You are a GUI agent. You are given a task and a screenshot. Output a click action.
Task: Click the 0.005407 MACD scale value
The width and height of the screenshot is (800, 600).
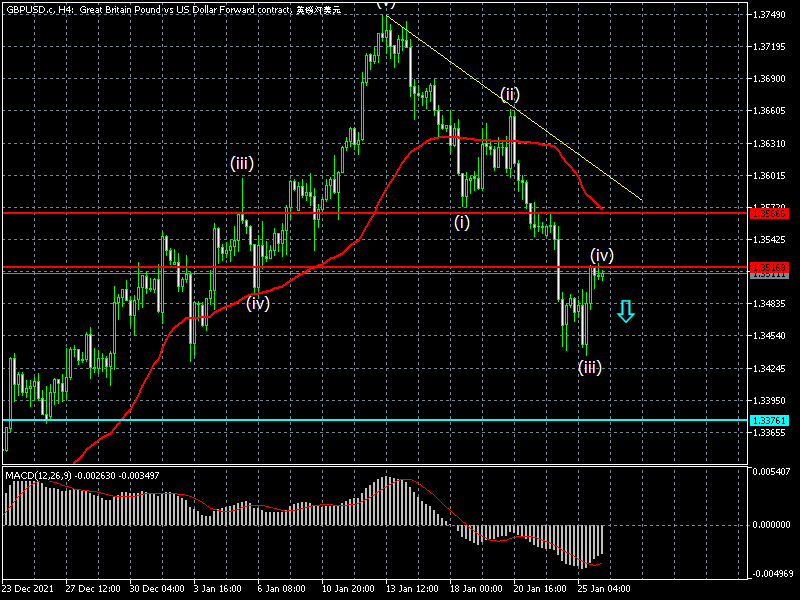(x=771, y=471)
